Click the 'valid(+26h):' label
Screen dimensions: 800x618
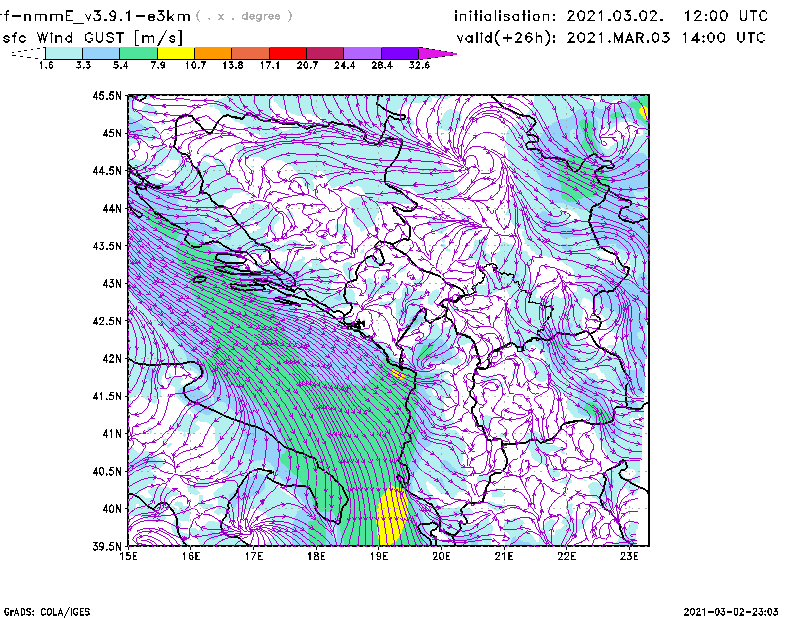point(506,38)
